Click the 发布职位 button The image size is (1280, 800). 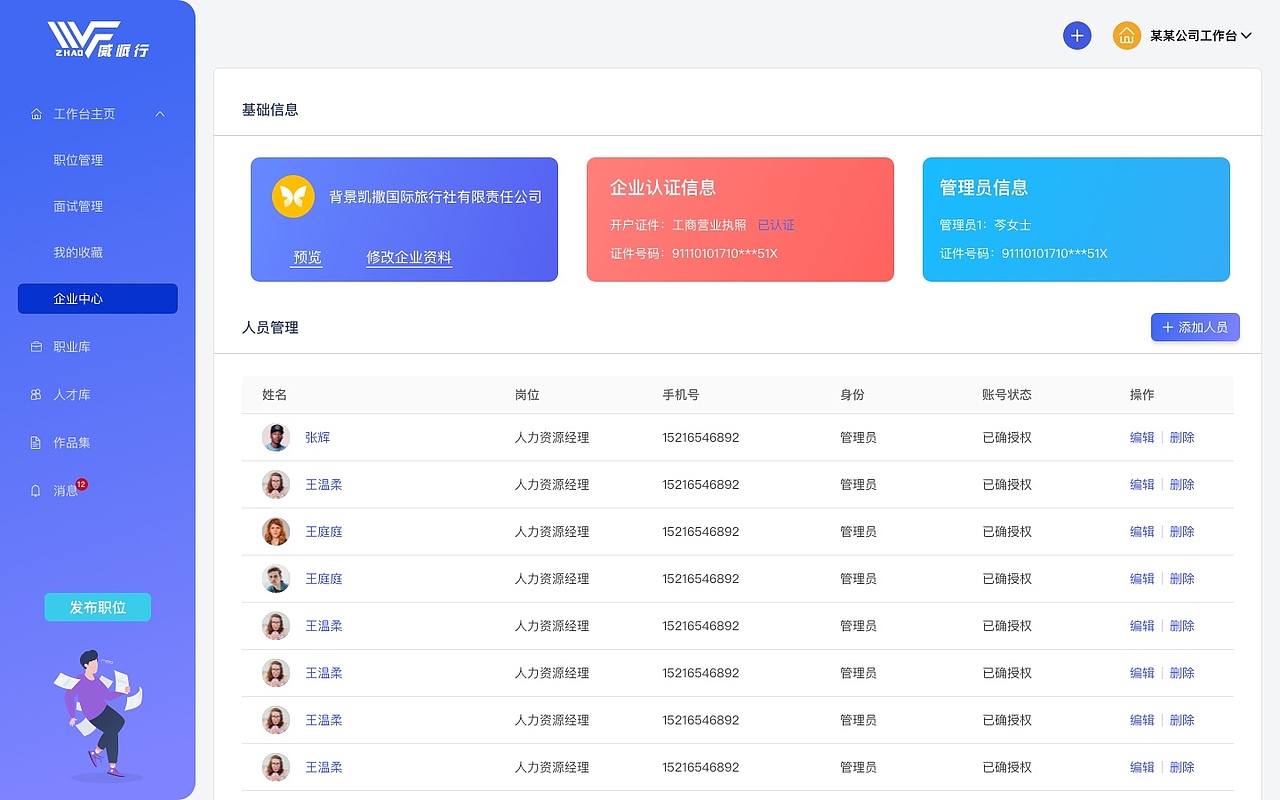(98, 607)
